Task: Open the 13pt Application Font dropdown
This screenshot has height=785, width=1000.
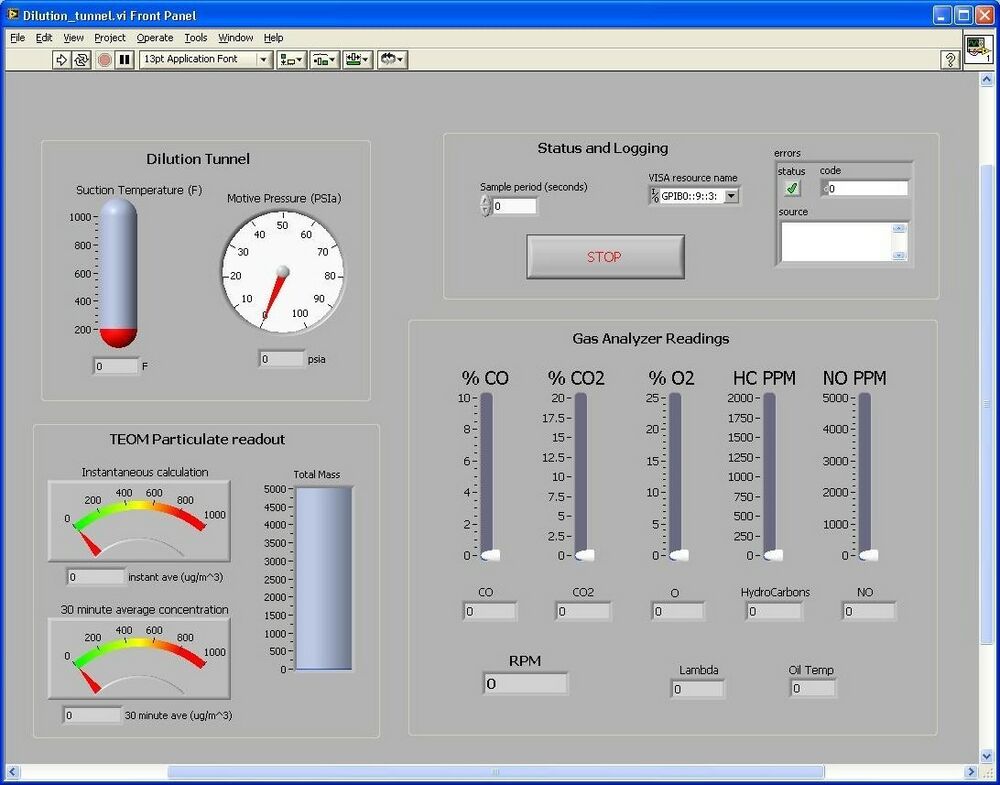Action: pyautogui.click(x=263, y=59)
